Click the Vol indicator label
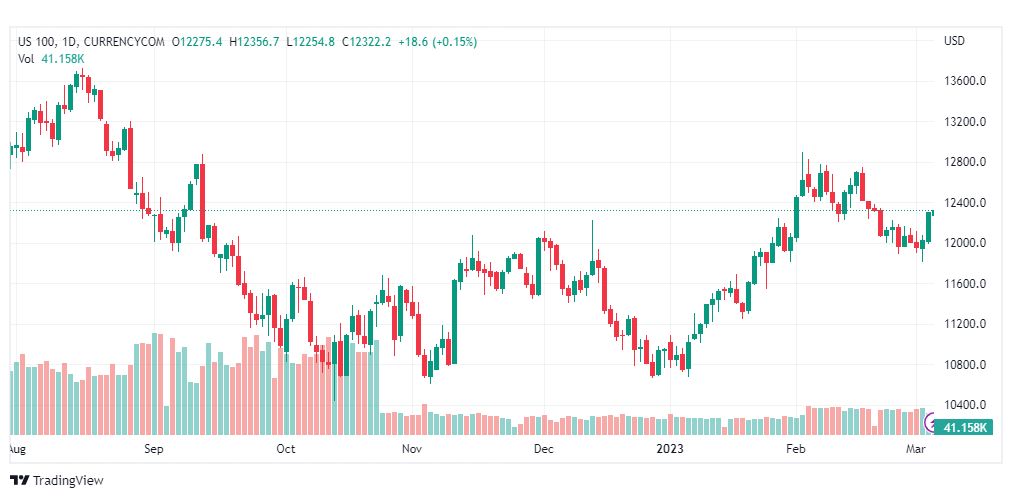This screenshot has width=1012, height=498. (26, 58)
